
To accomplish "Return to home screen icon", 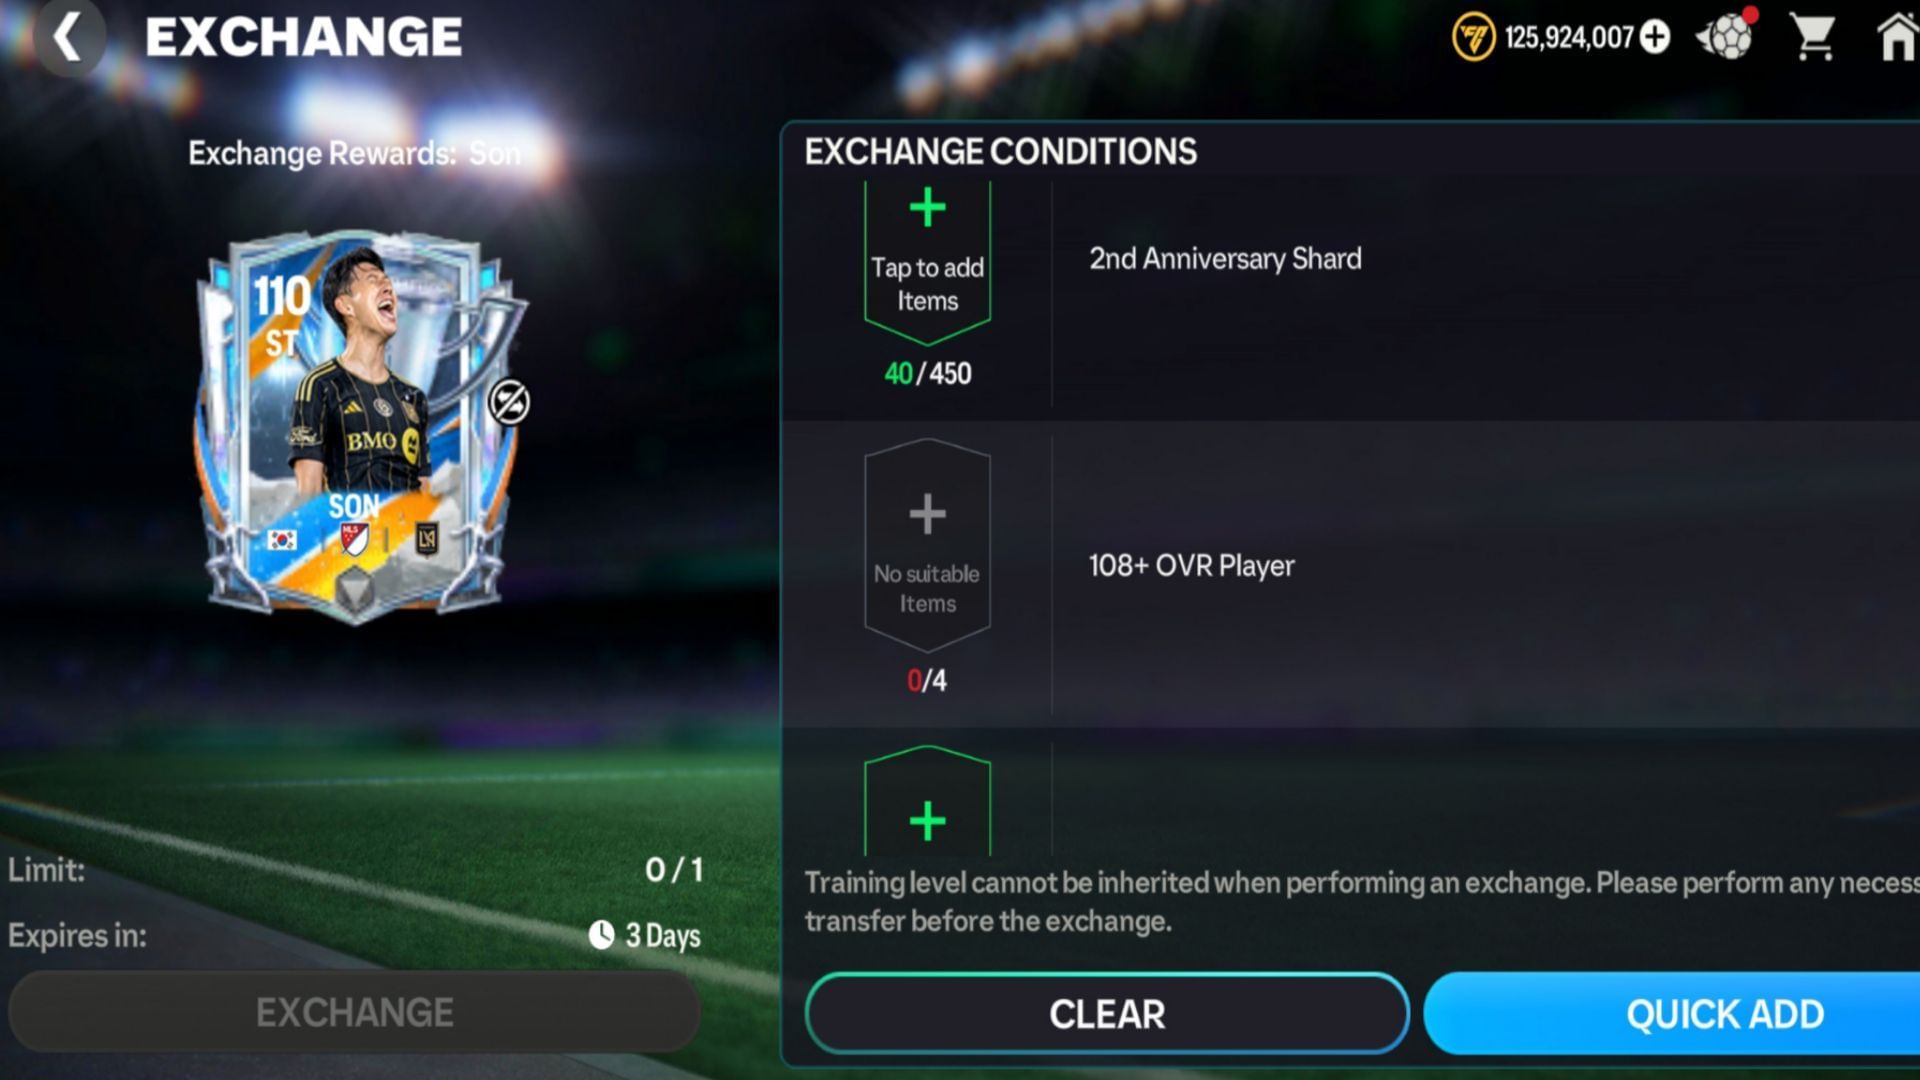I will pyautogui.click(x=1896, y=38).
